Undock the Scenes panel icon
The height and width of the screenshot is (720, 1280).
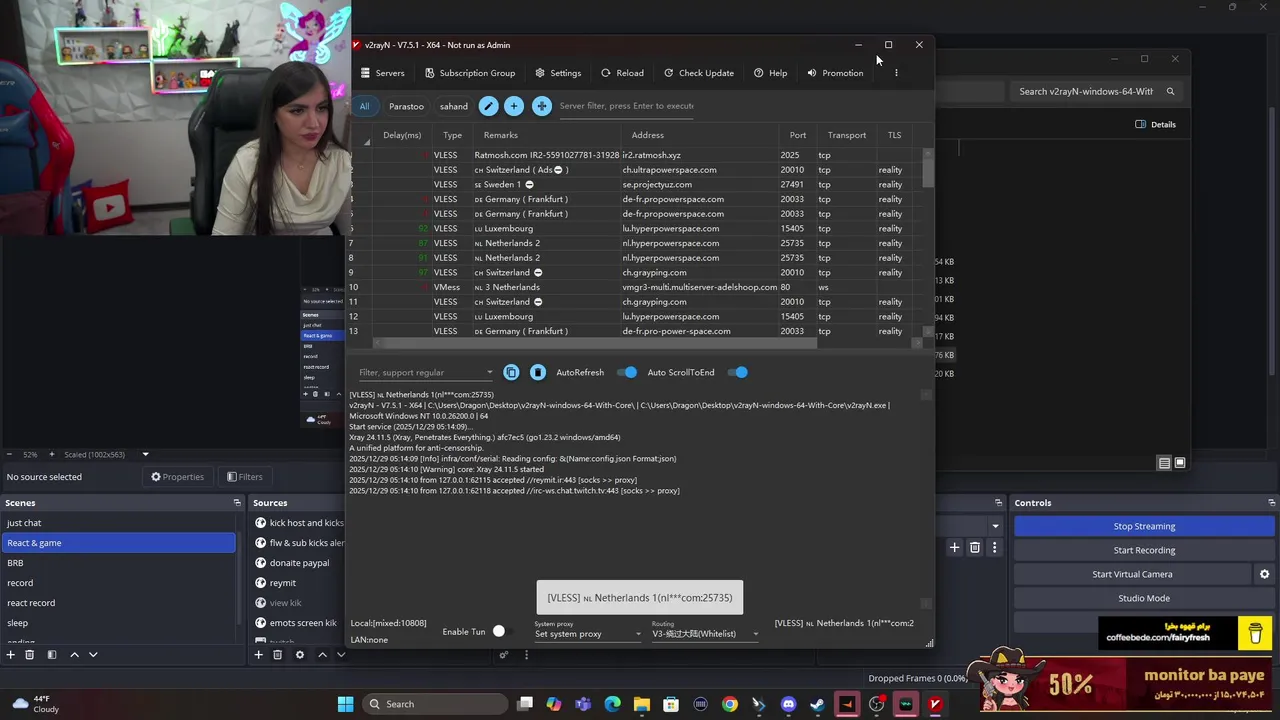[x=237, y=503]
